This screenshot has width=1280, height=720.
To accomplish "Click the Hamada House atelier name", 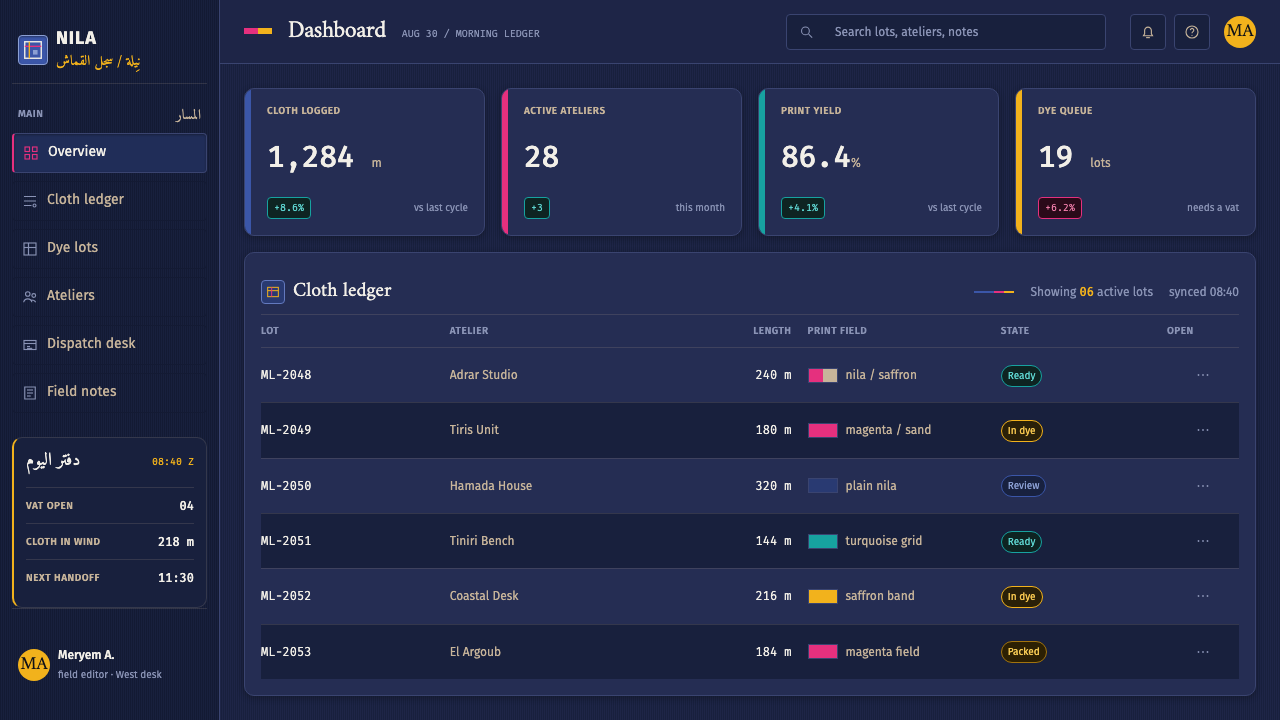I will tap(491, 486).
